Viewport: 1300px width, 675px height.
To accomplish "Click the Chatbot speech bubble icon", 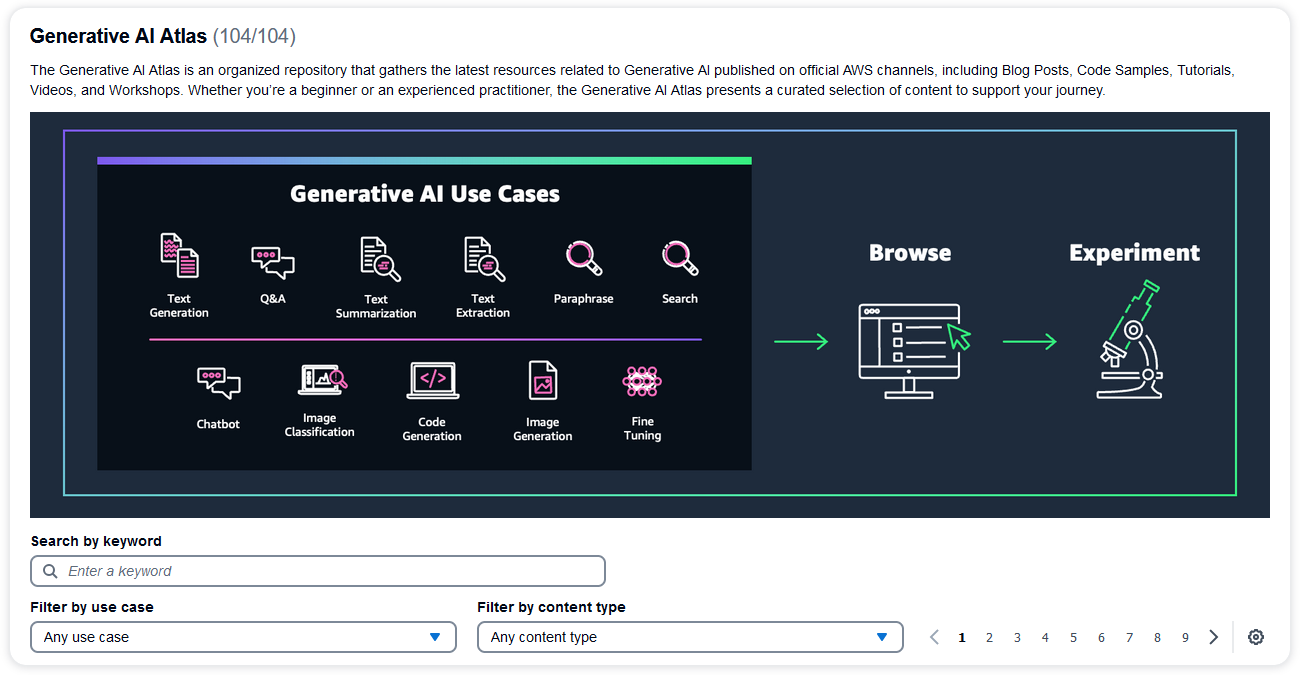I will pos(218,383).
